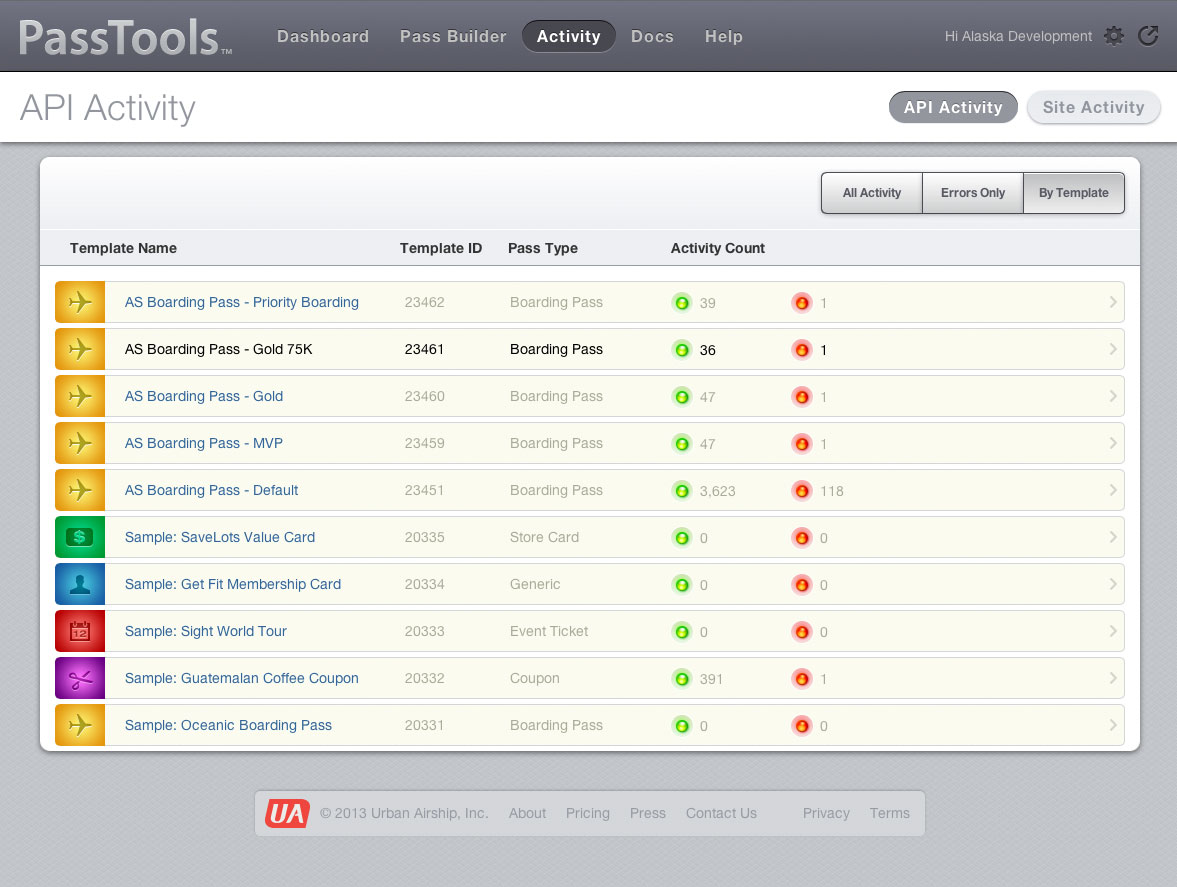Filter by Errors Only
This screenshot has height=887, width=1177.
973,193
